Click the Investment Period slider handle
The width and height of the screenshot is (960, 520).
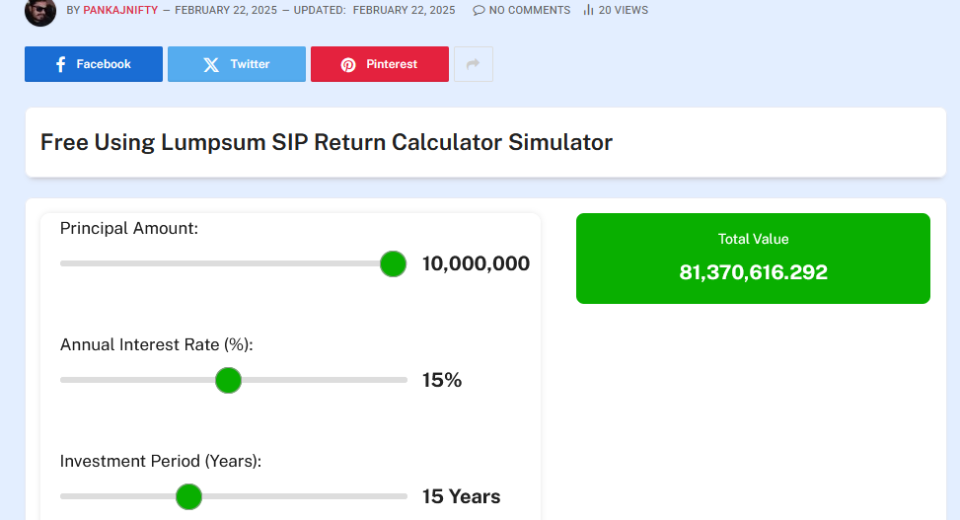[x=188, y=497]
